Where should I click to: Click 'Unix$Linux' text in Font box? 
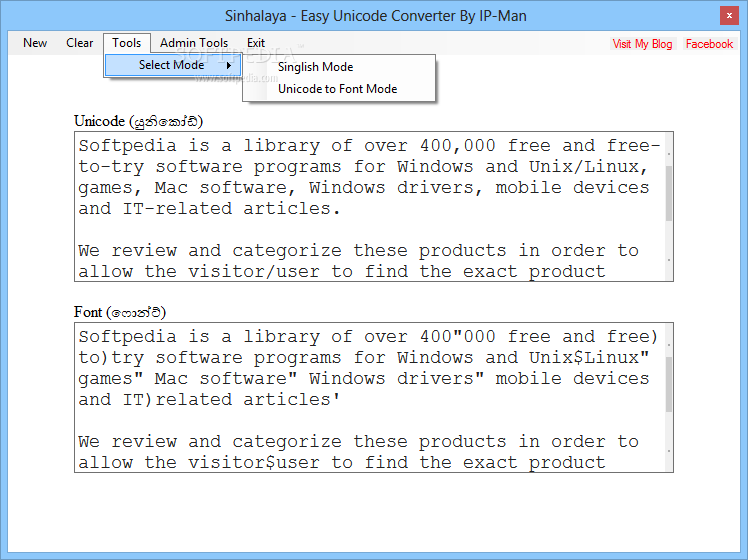(584, 358)
